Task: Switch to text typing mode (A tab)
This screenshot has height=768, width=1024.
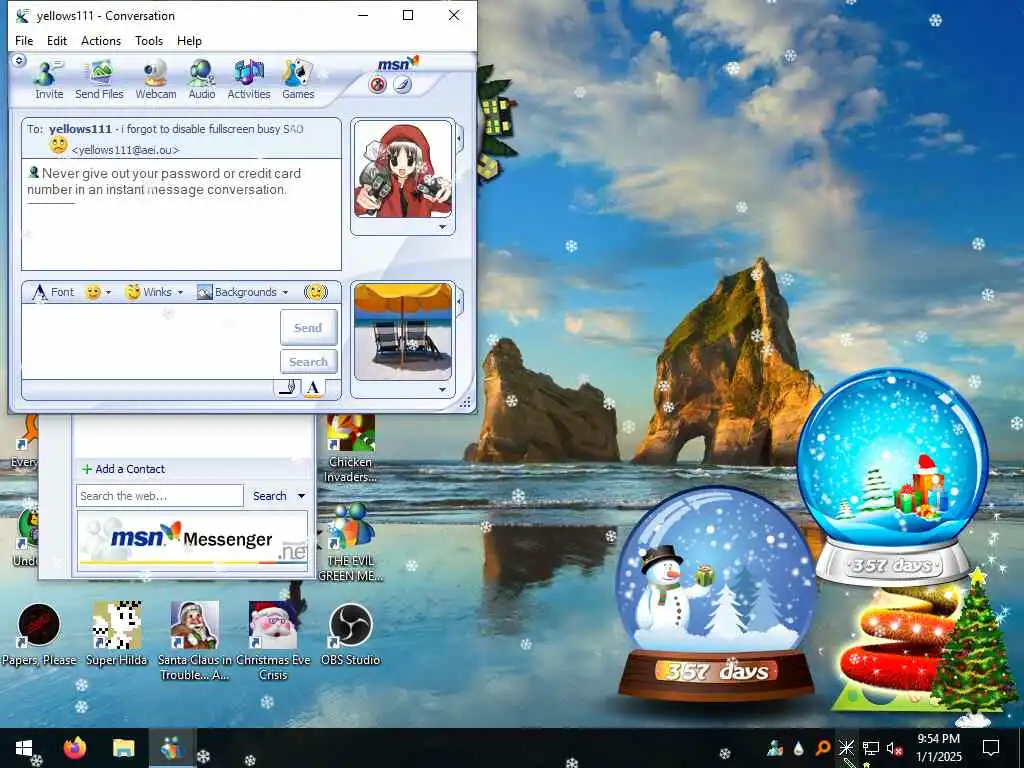Action: (x=313, y=388)
